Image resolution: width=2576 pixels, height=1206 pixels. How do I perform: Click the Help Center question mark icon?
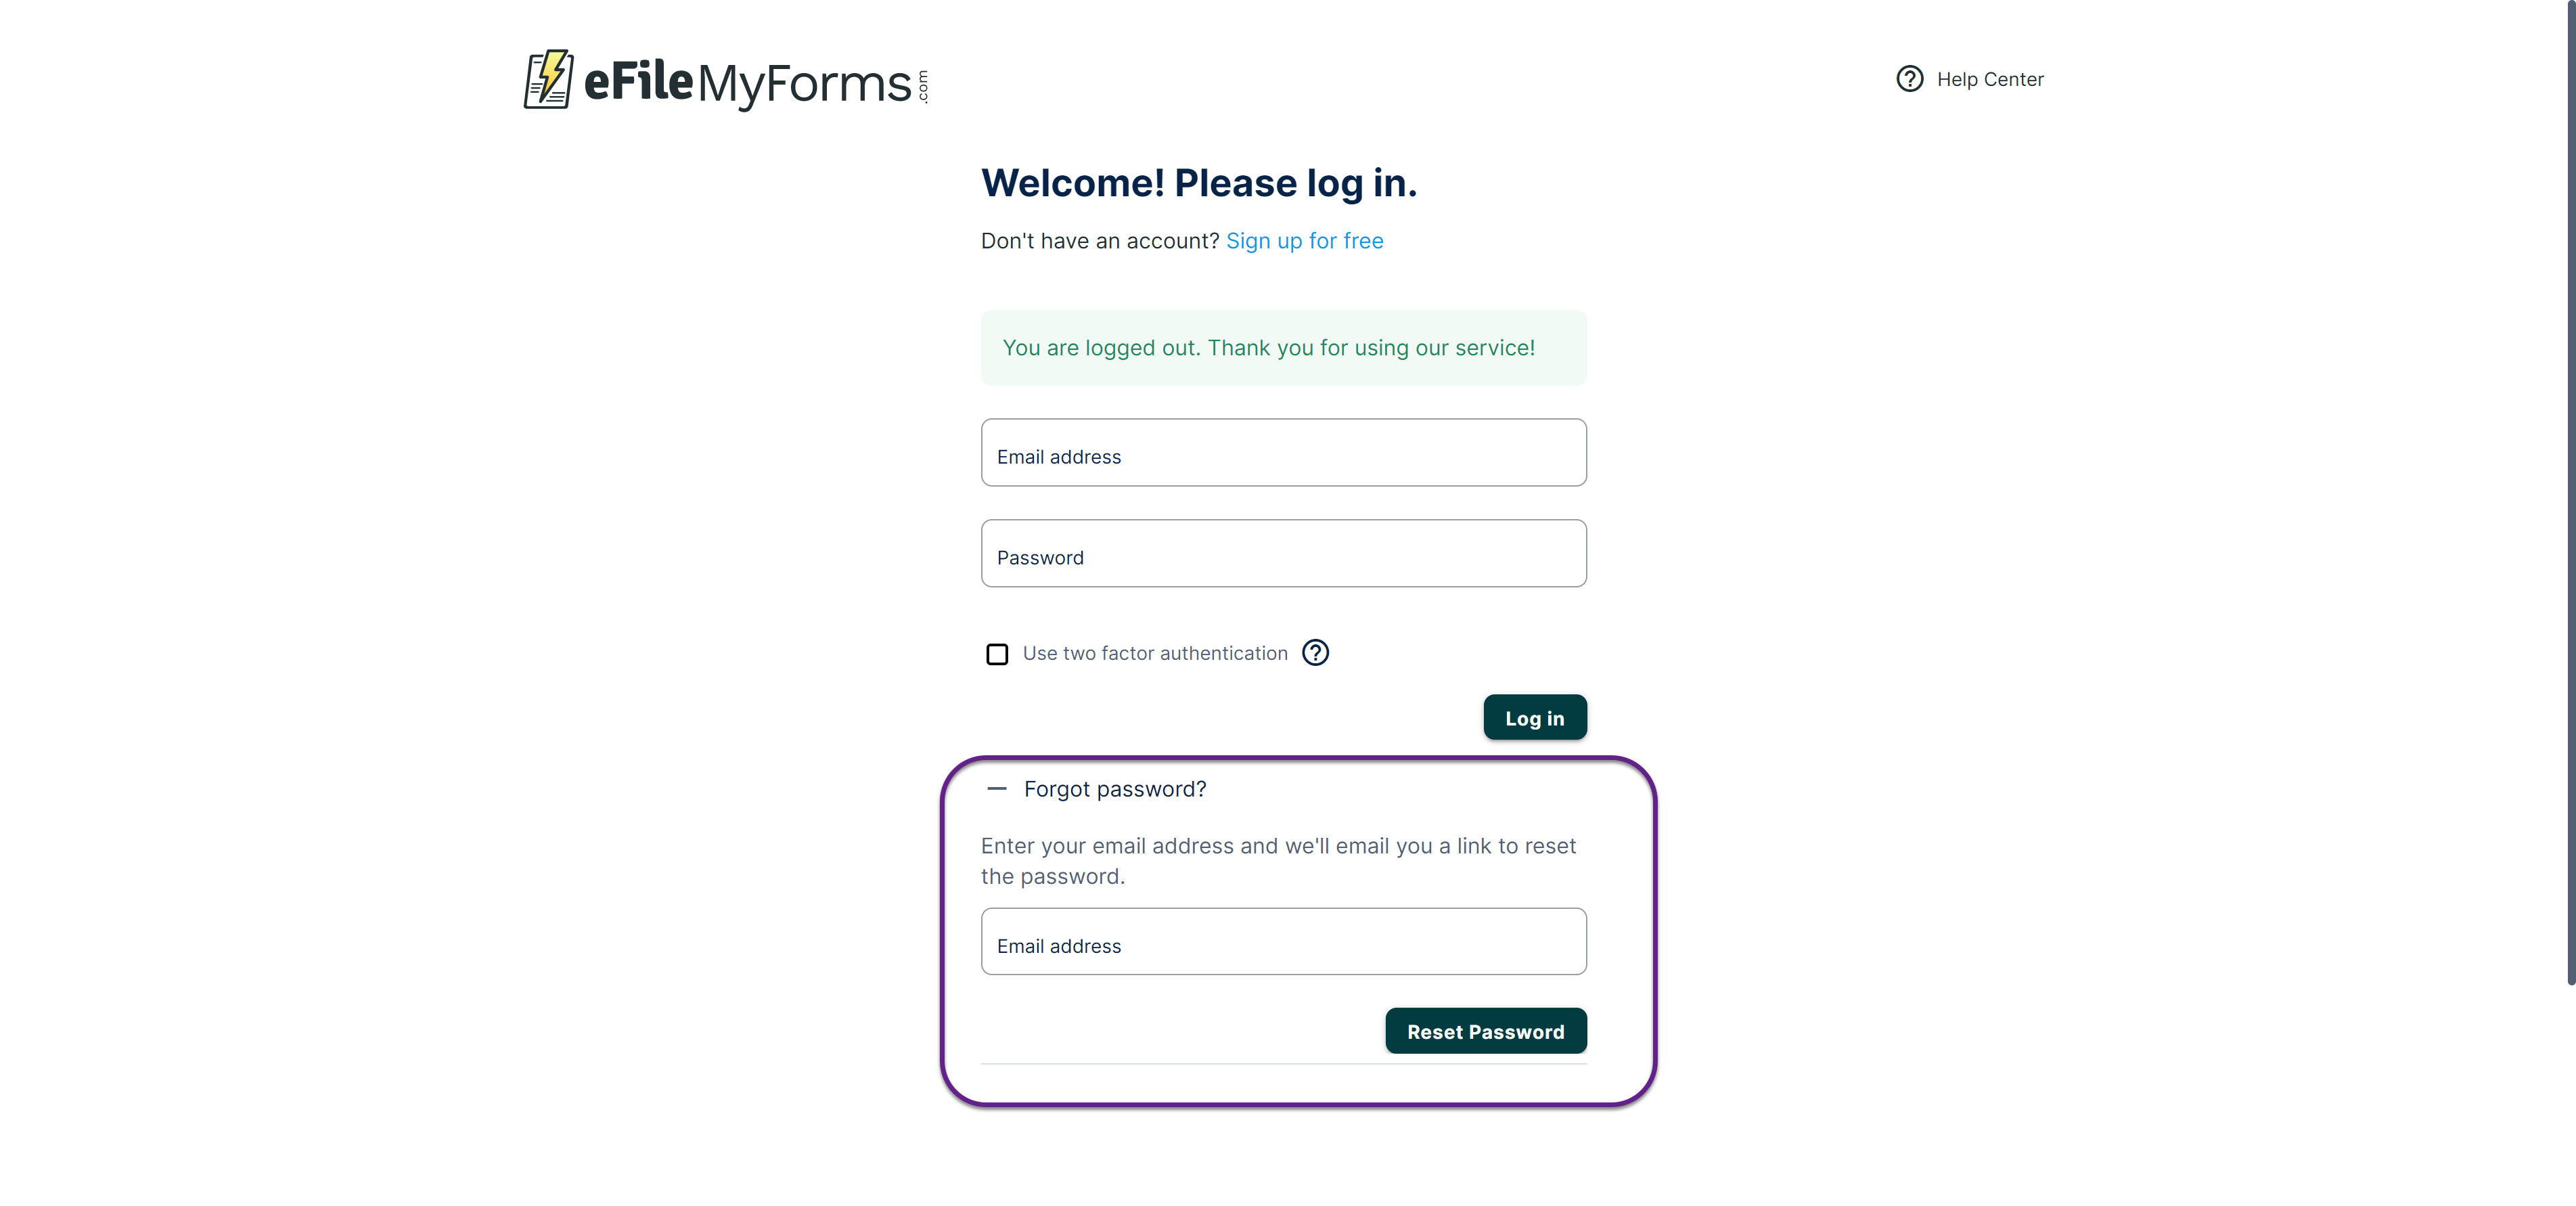pos(1909,79)
